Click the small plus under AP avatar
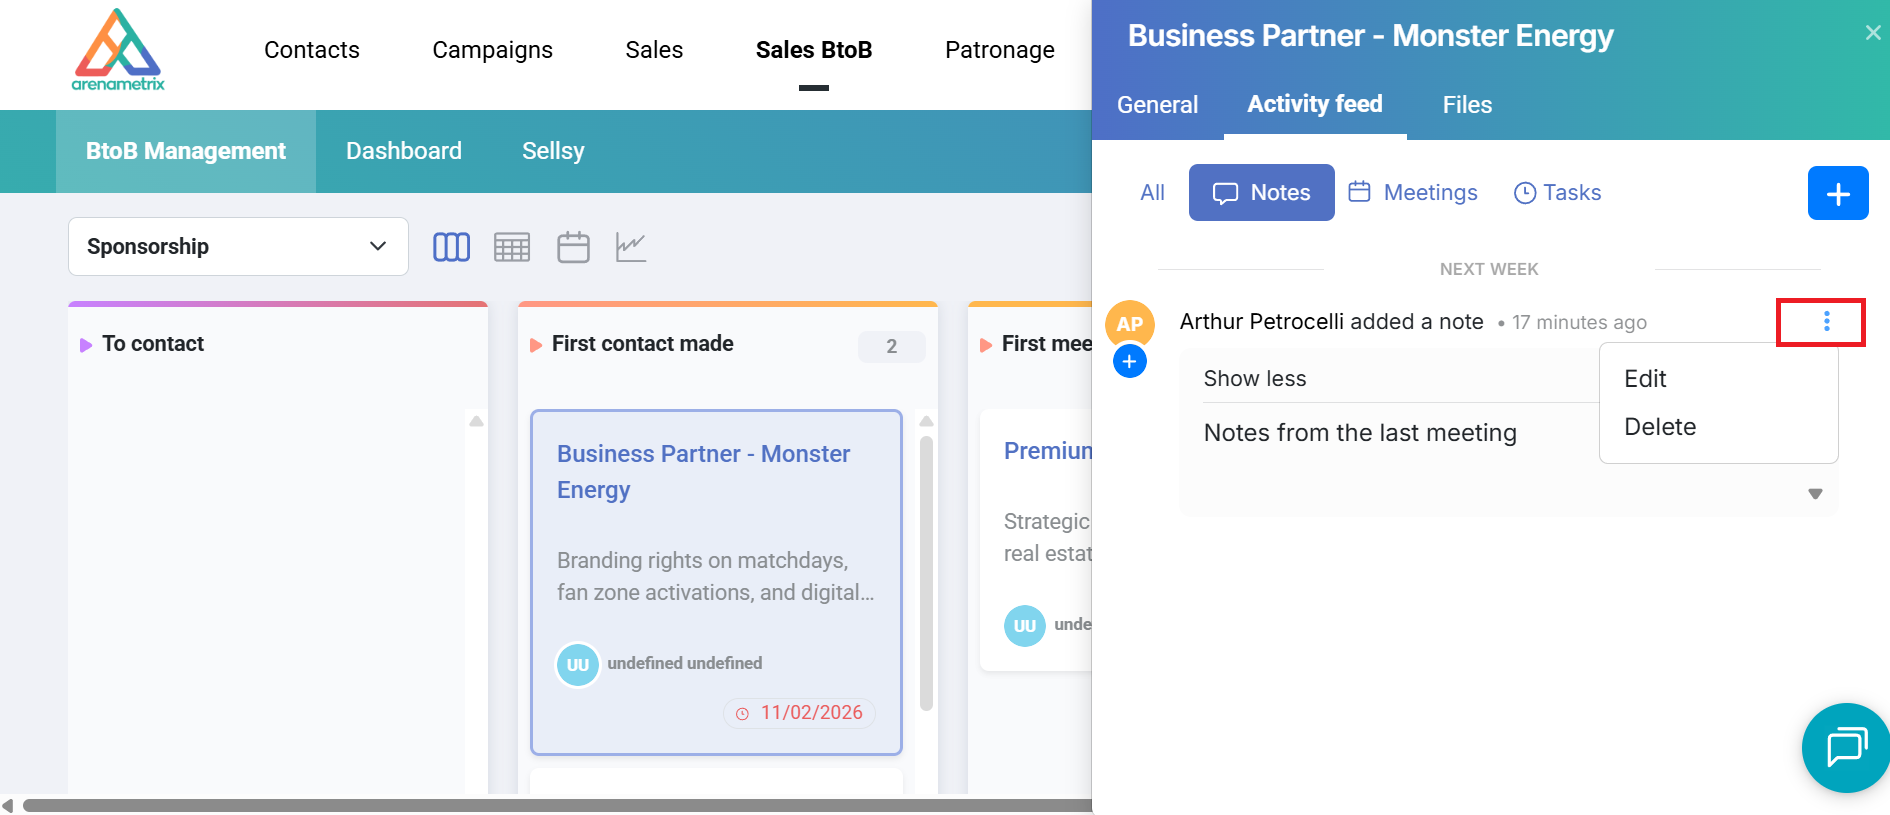This screenshot has width=1890, height=815. click(1129, 362)
